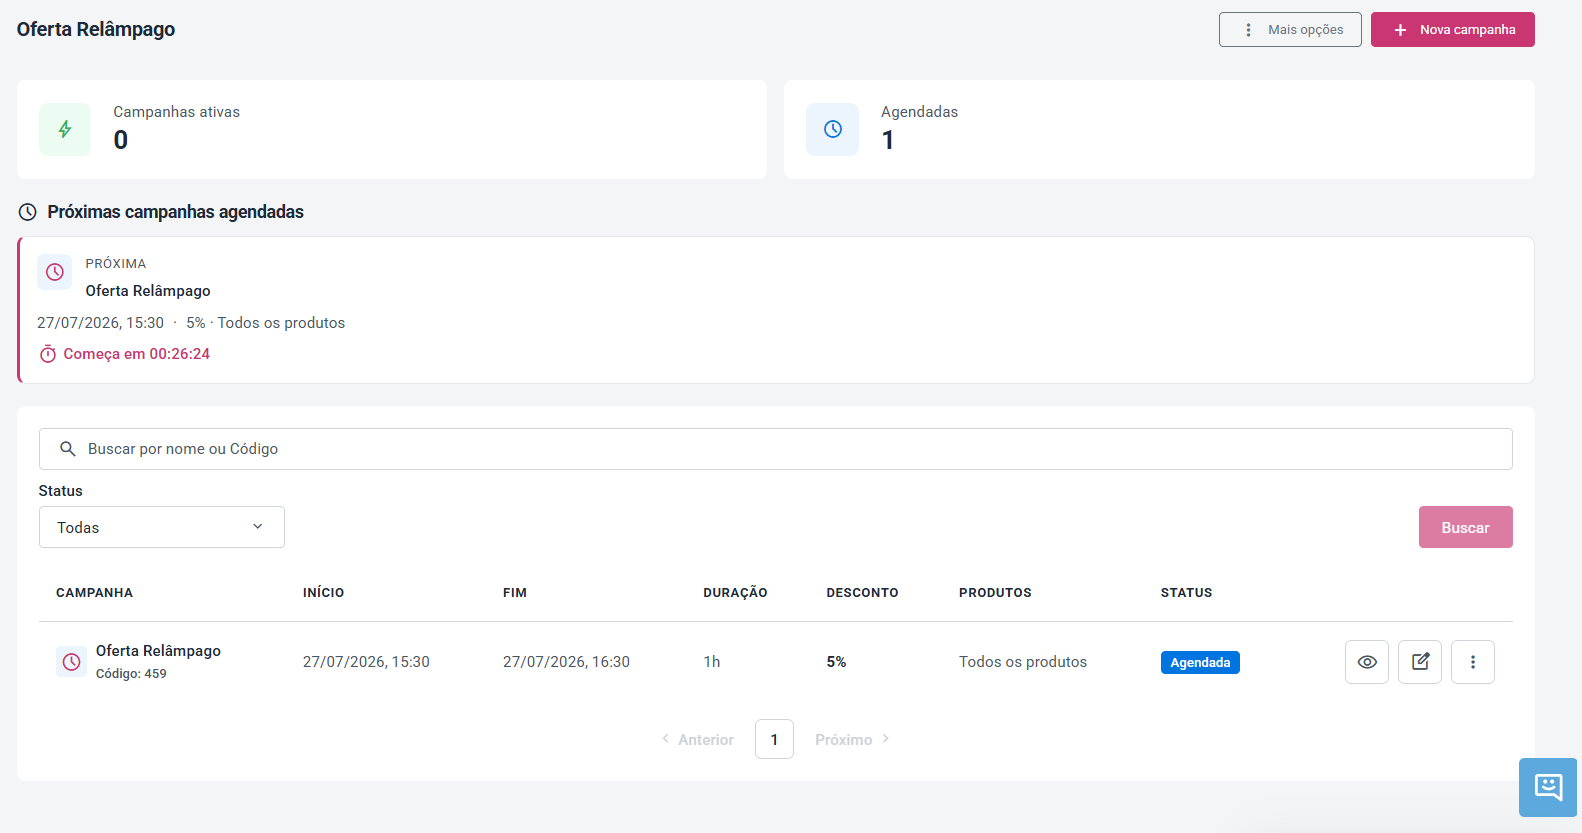Open the chat support widget icon

tap(1548, 787)
